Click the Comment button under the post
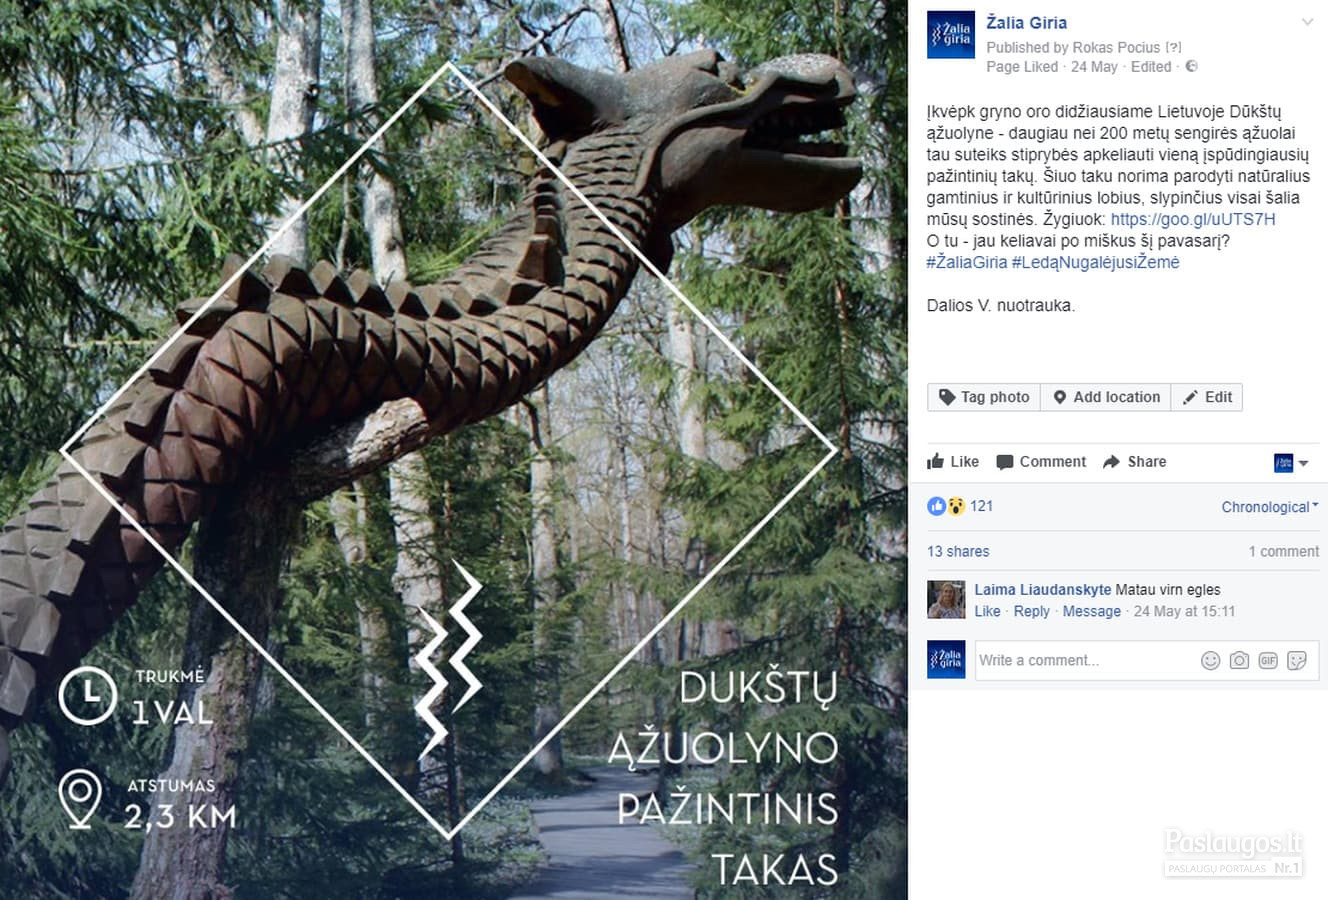Viewport: 1328px width, 900px height. (1040, 462)
